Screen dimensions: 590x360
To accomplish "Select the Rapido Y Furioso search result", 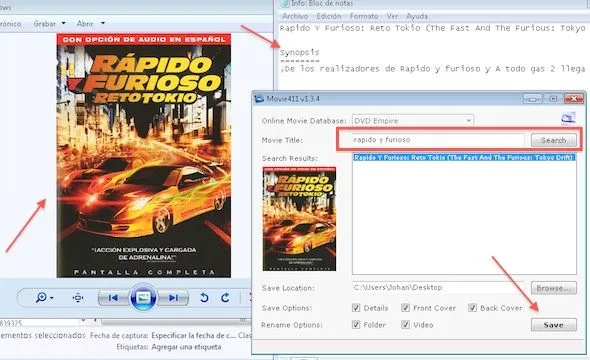I will point(464,158).
